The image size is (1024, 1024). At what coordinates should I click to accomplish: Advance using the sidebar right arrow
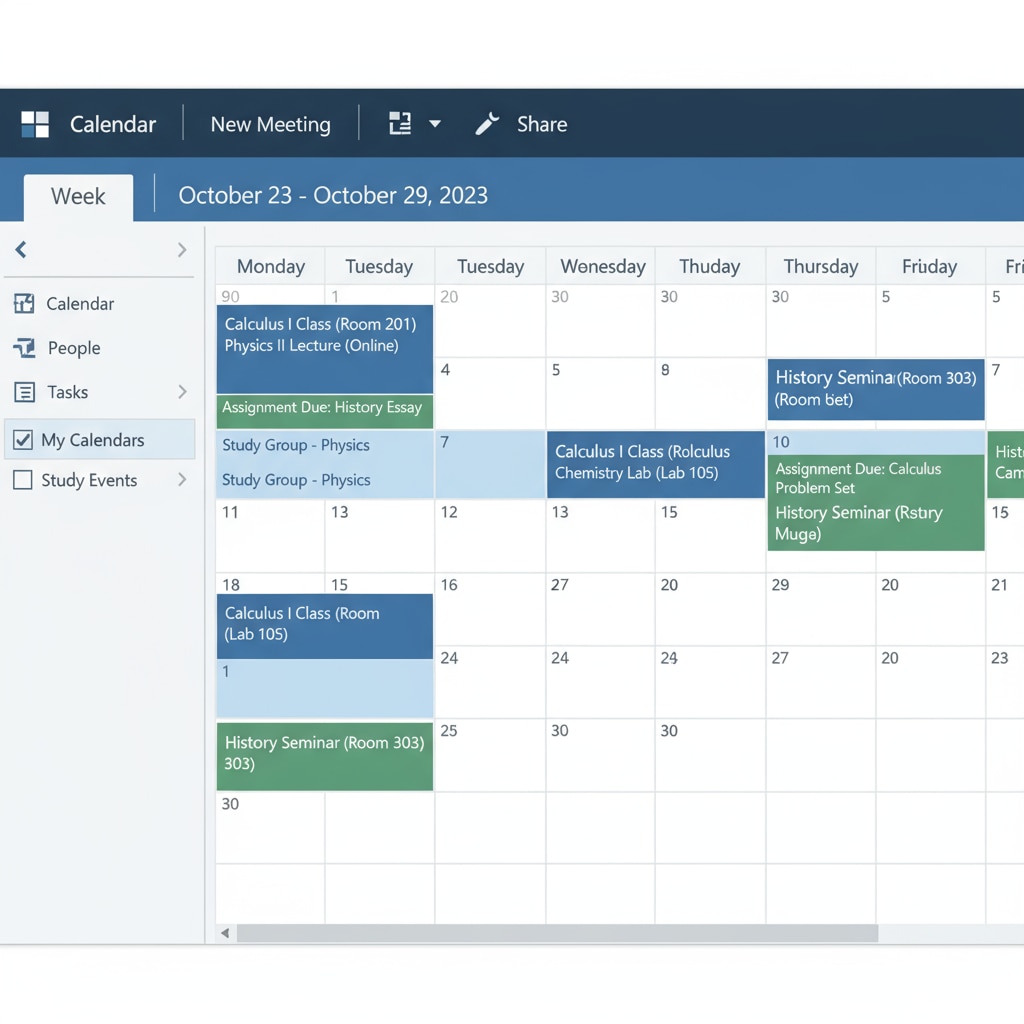click(182, 250)
